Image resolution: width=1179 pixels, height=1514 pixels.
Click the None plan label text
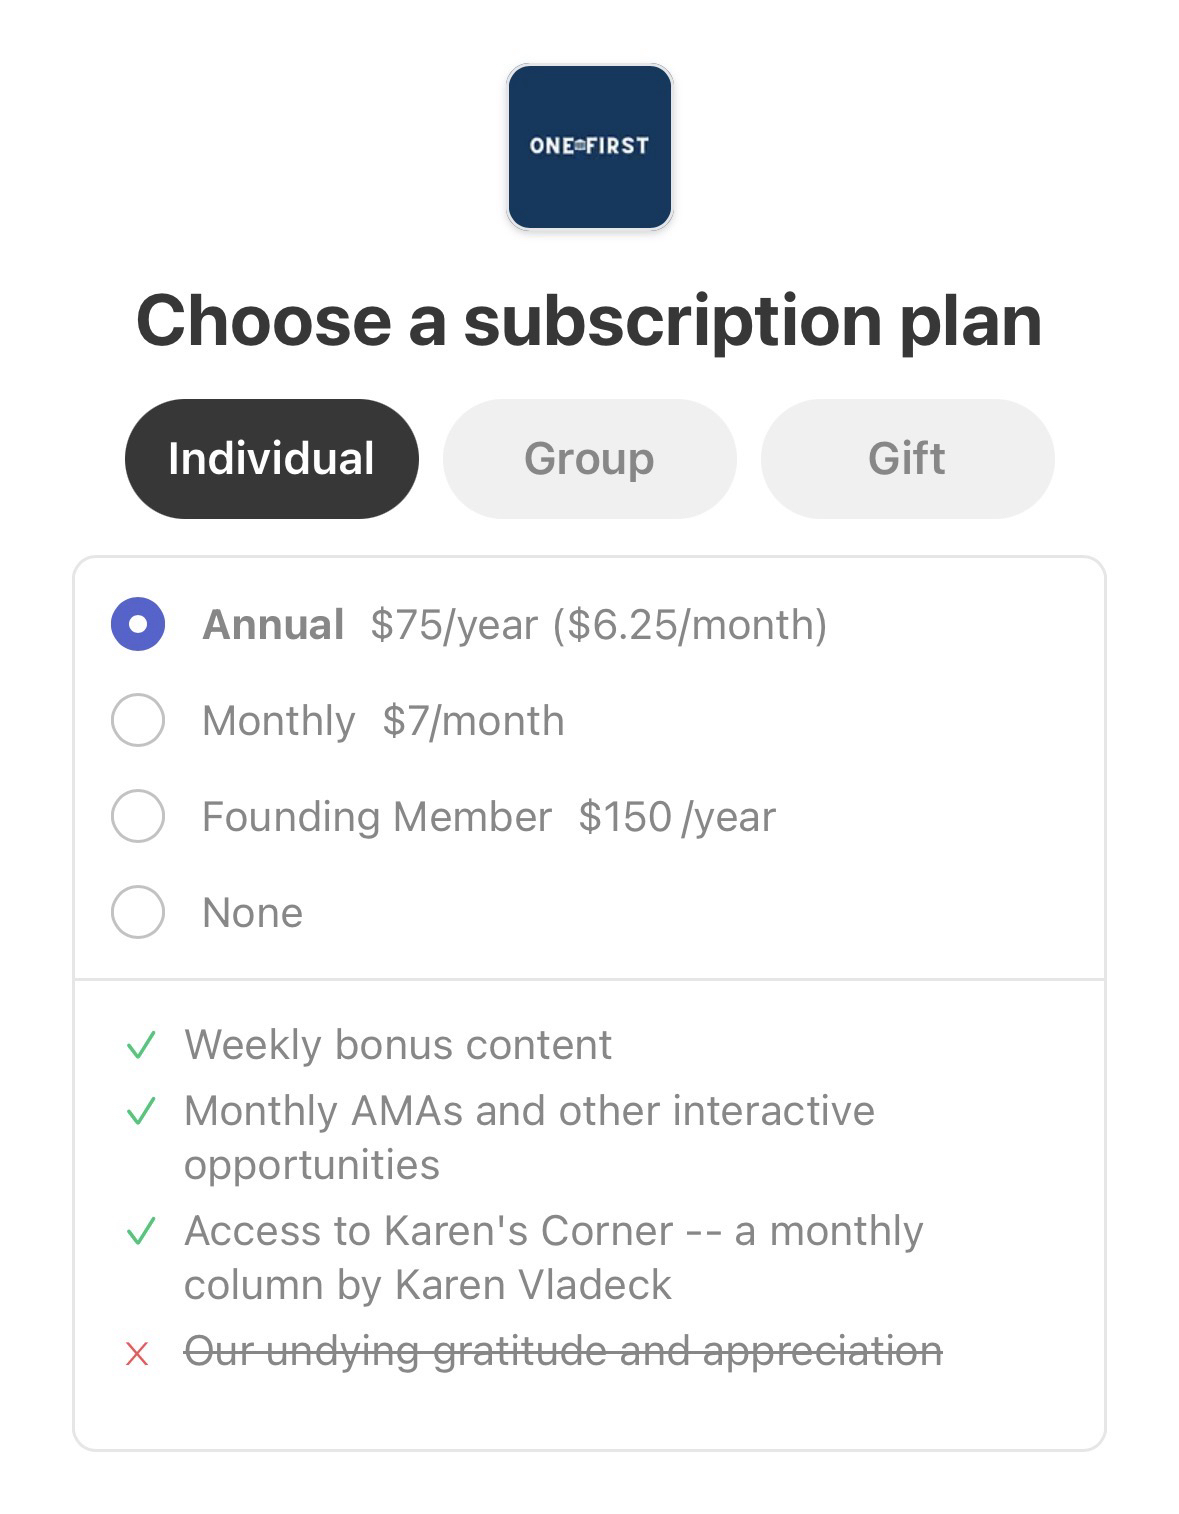[x=252, y=913]
